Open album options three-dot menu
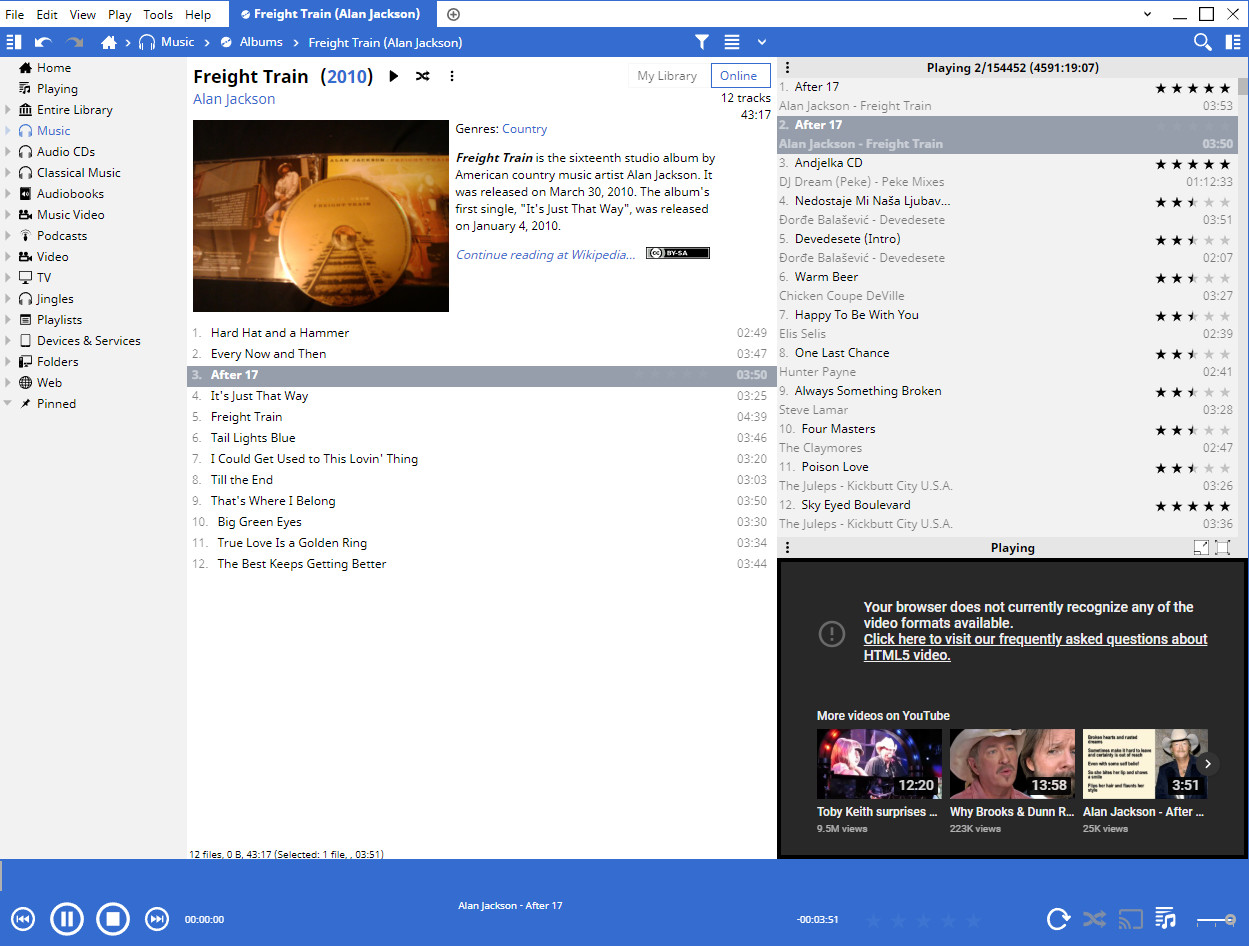The height and width of the screenshot is (946, 1249). click(452, 76)
